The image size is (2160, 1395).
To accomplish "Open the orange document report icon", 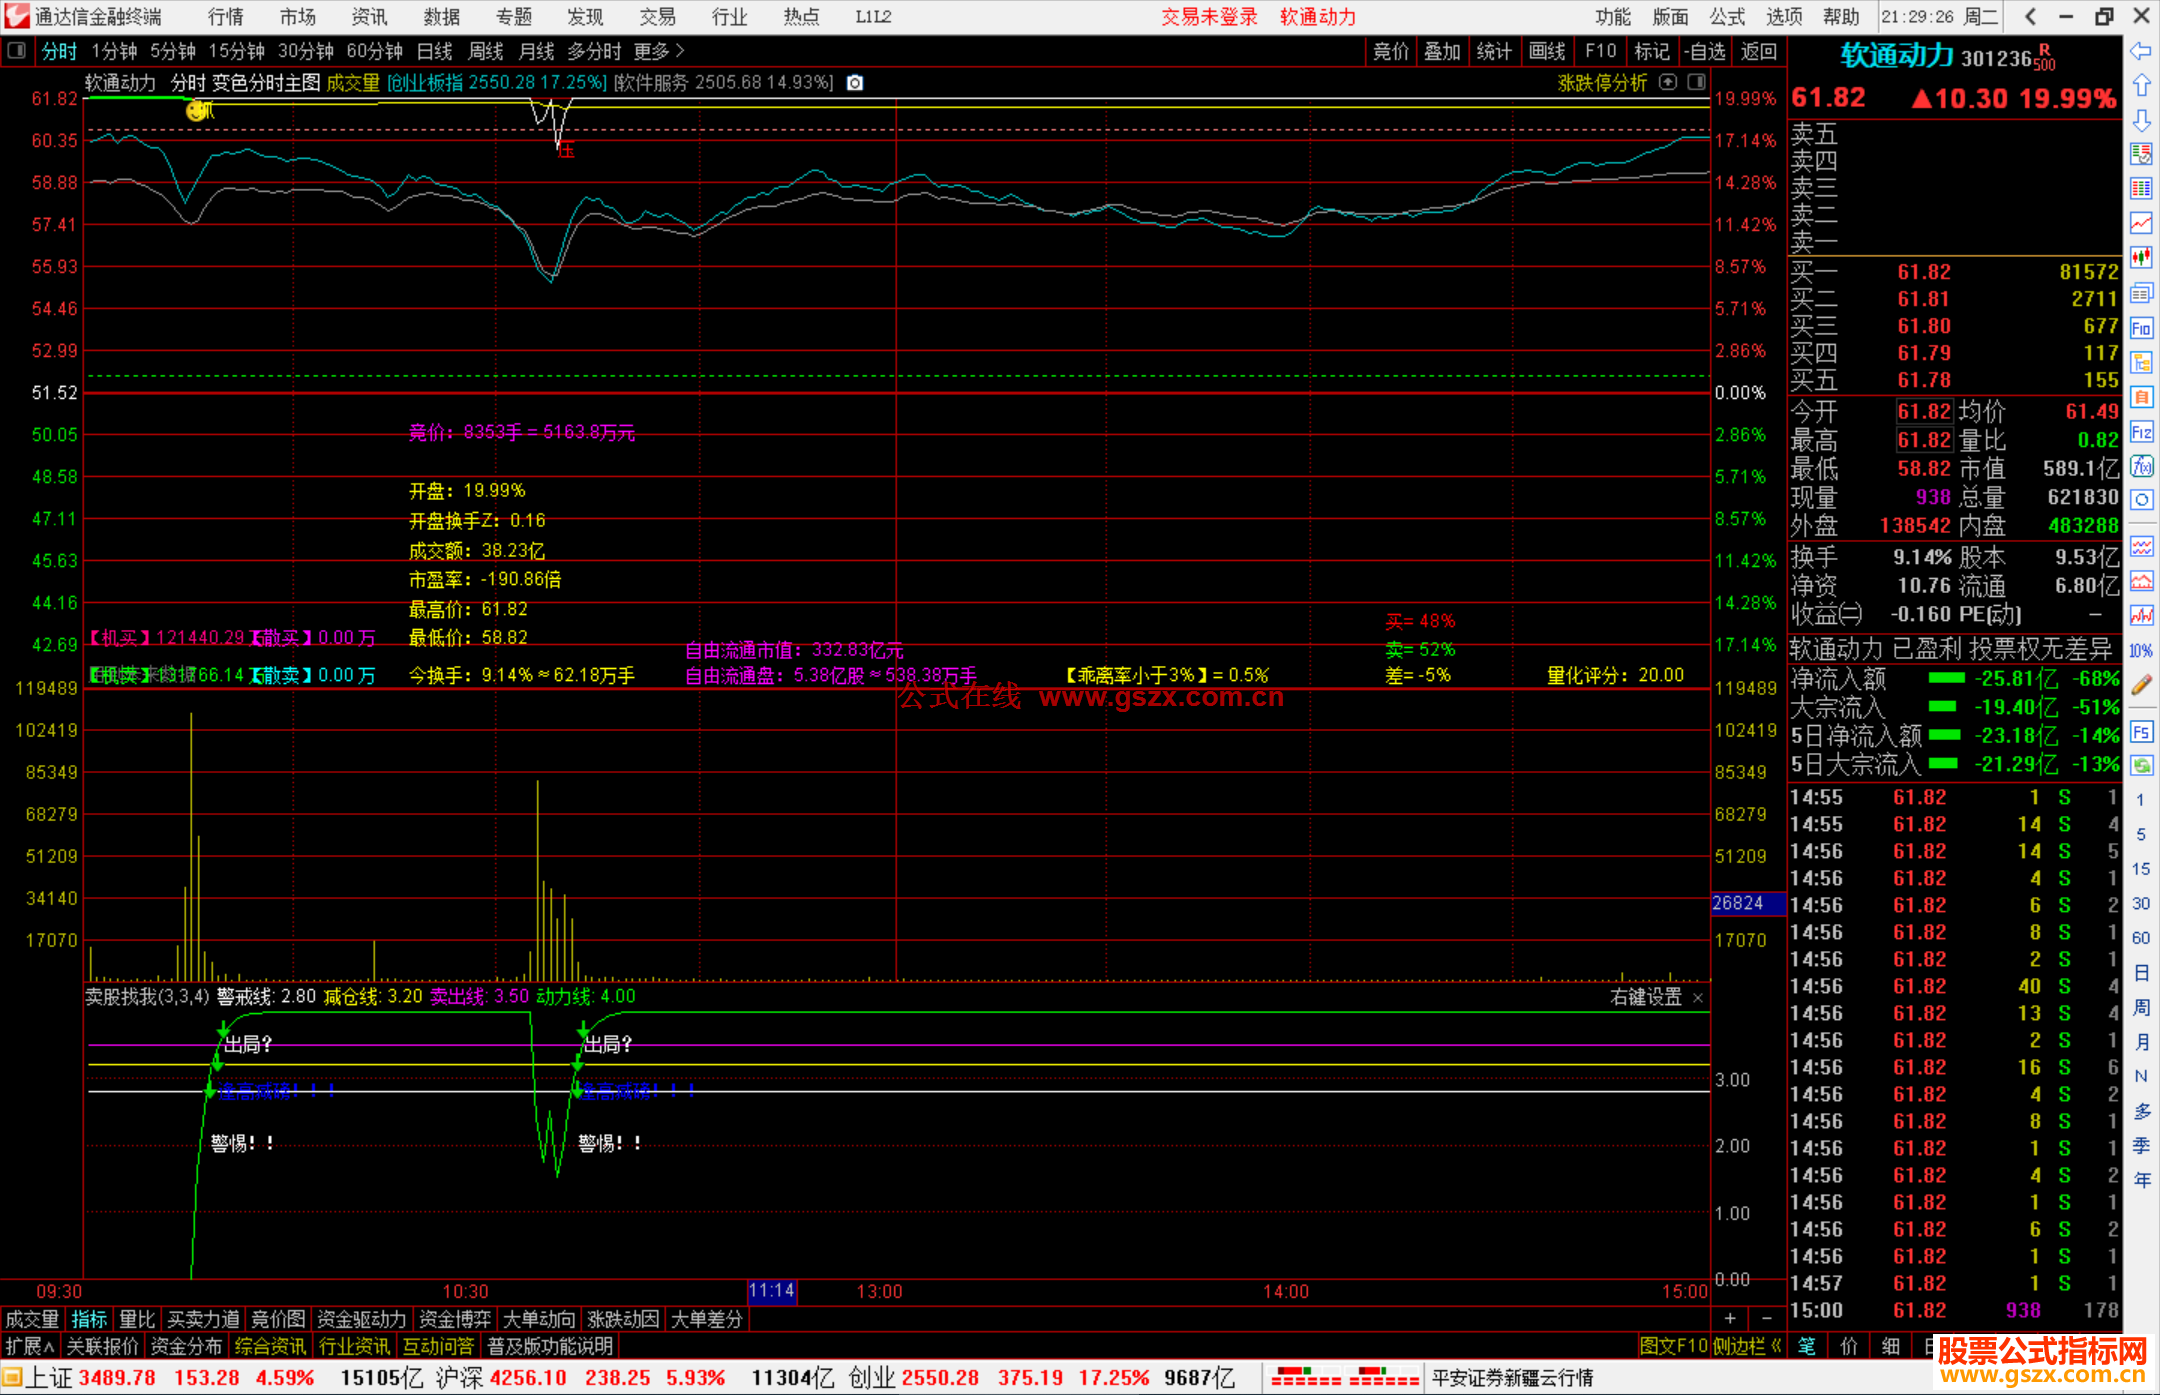I will tap(2141, 397).
